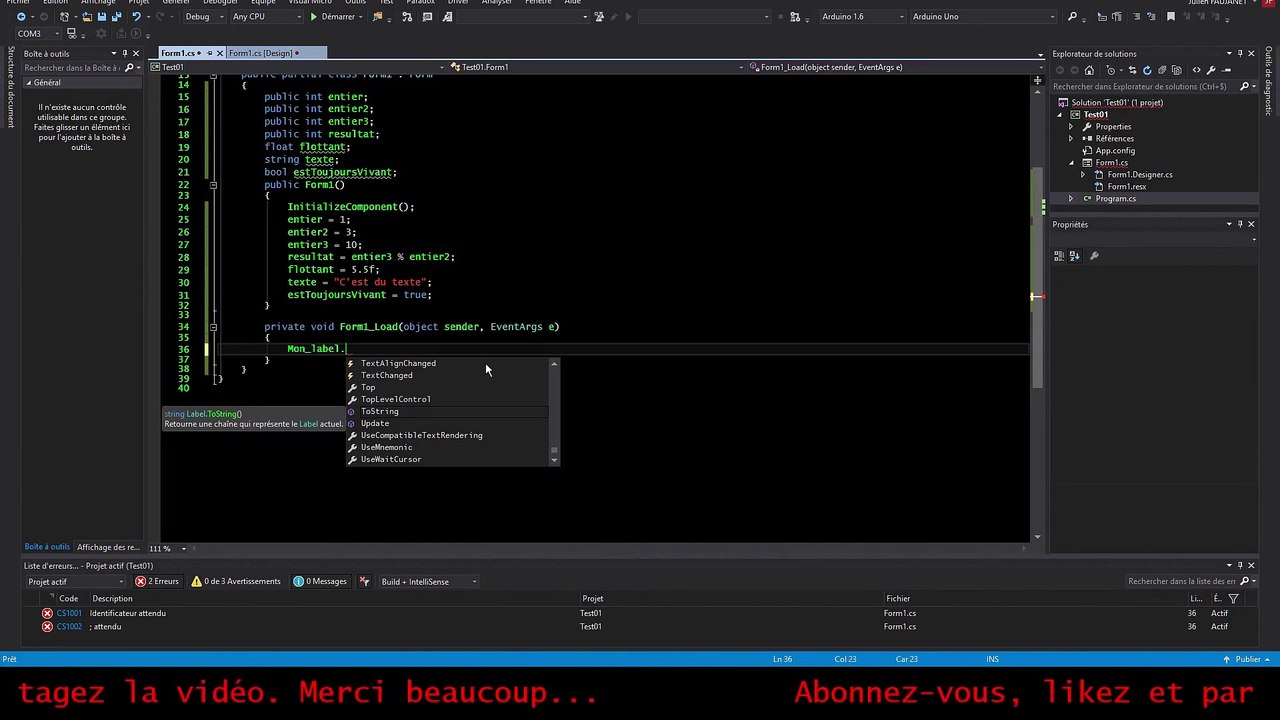
Task: Click the sync active document icon
Action: point(1132,70)
